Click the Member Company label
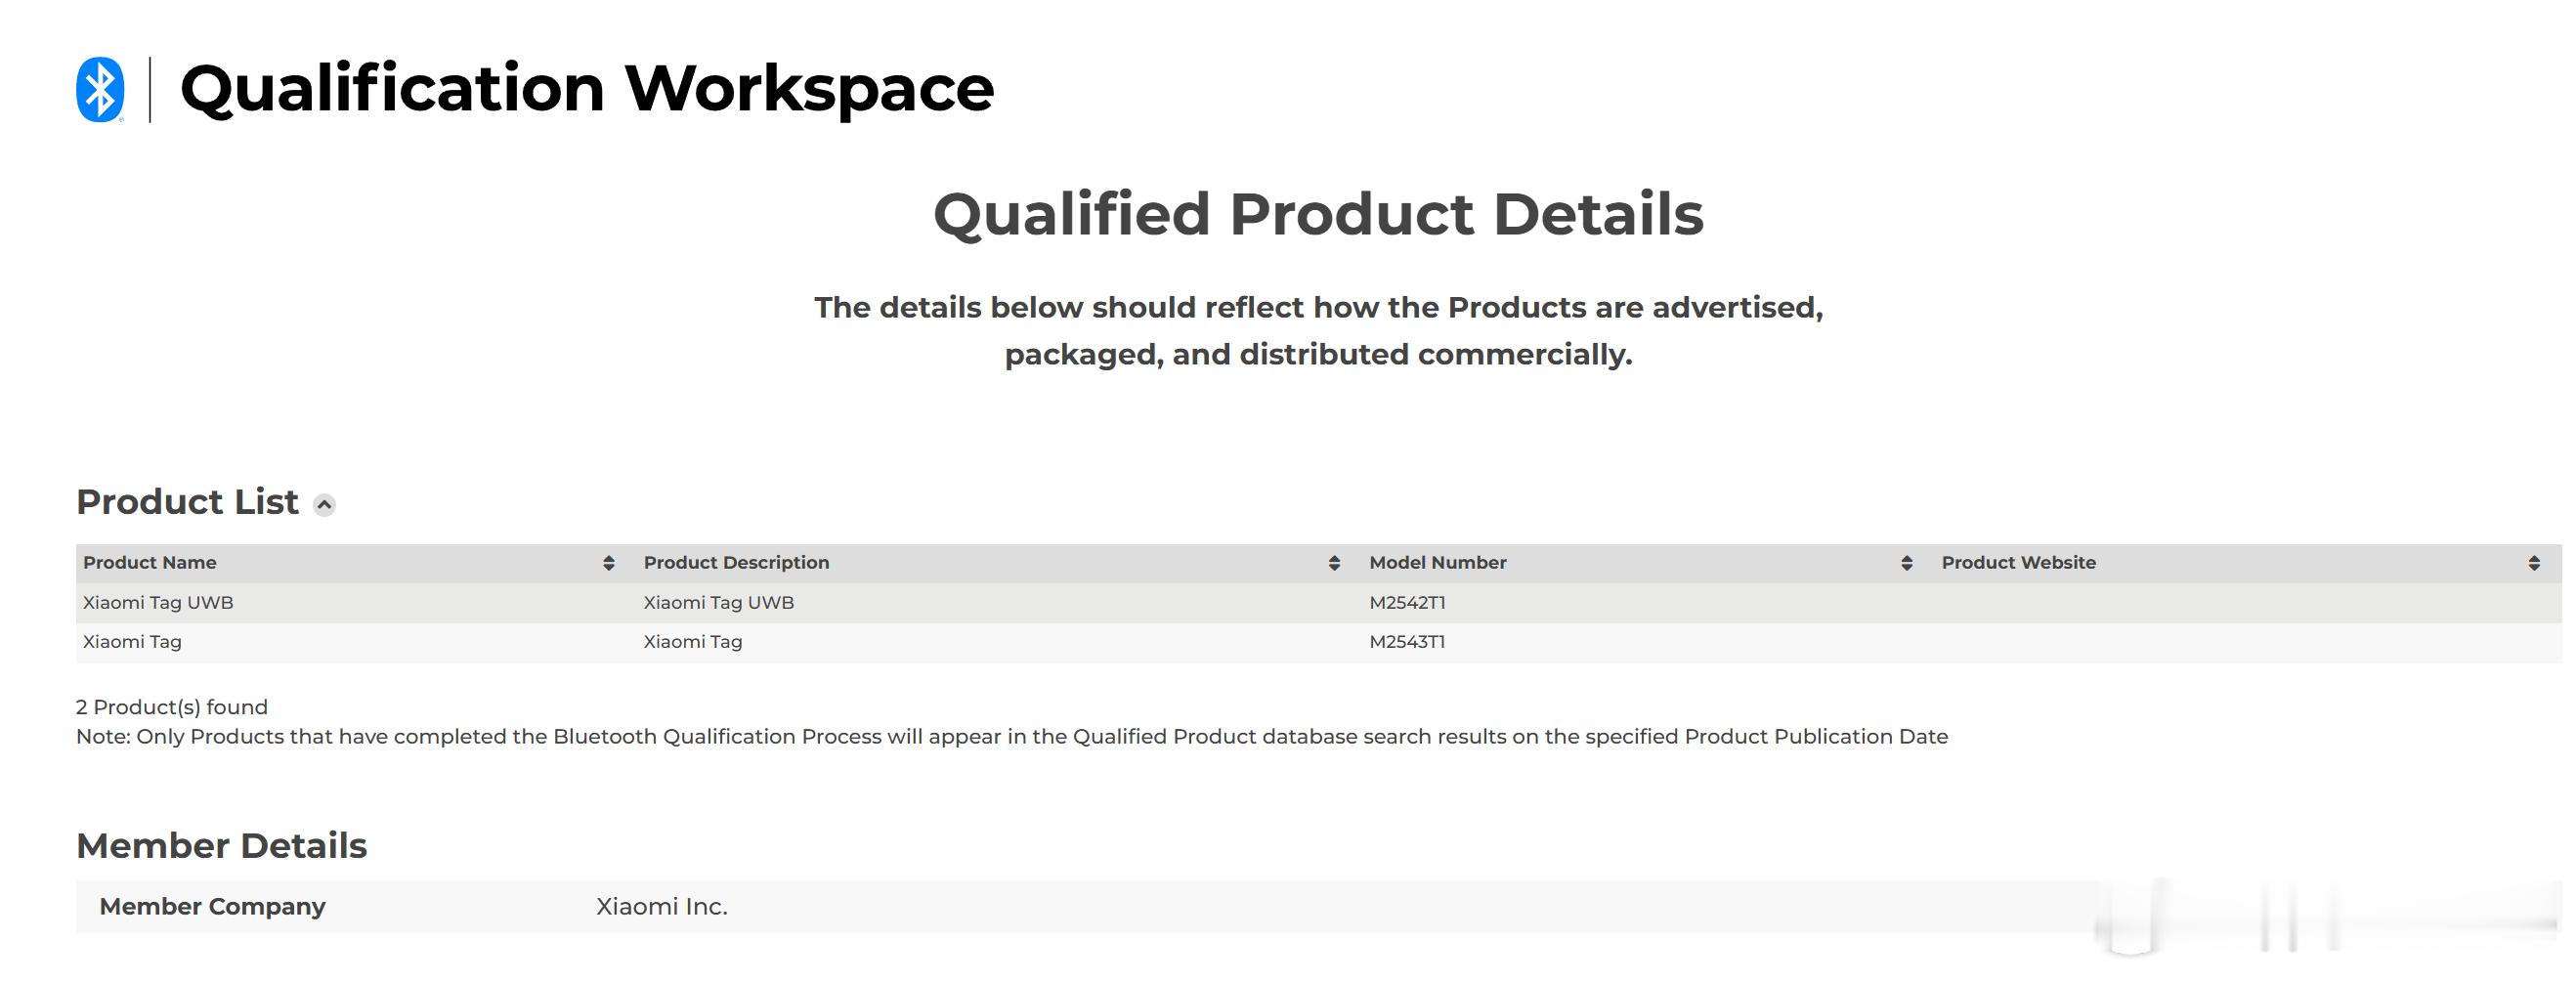The height and width of the screenshot is (982, 2576). pyautogui.click(x=212, y=907)
